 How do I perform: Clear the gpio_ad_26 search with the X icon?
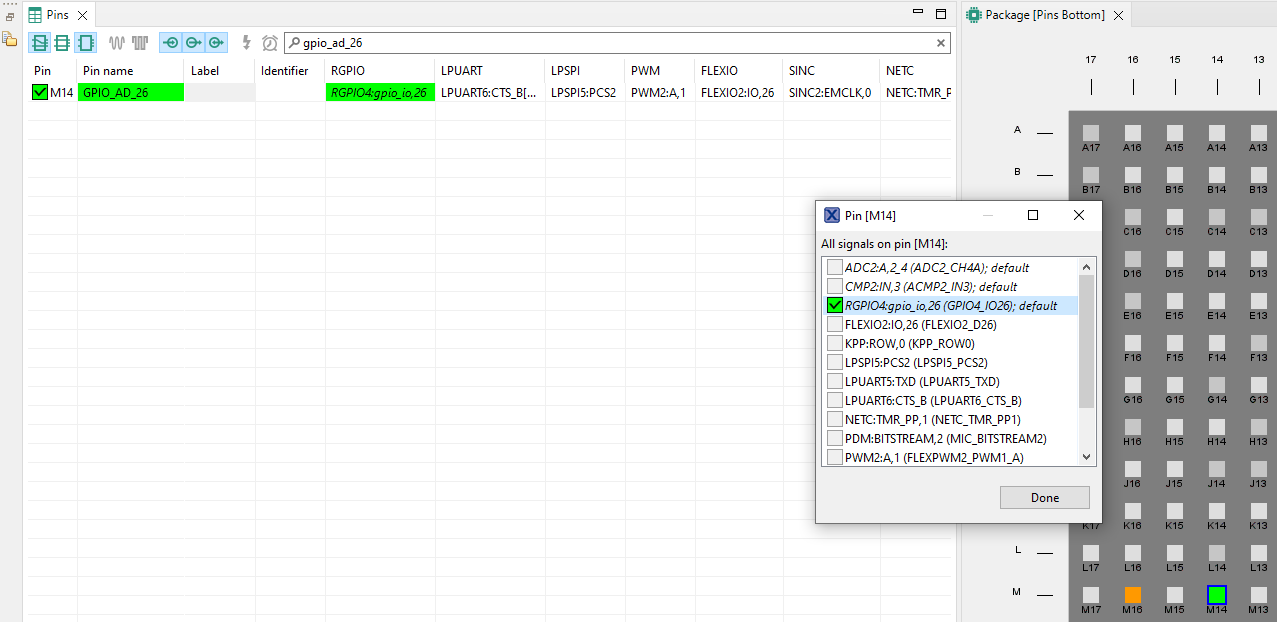click(940, 43)
